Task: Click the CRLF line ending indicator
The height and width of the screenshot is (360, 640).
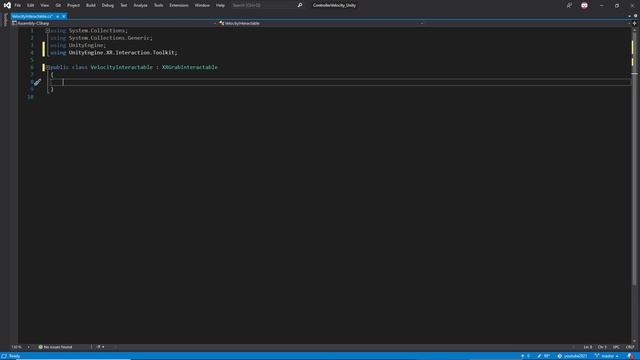Action: click(x=630, y=347)
